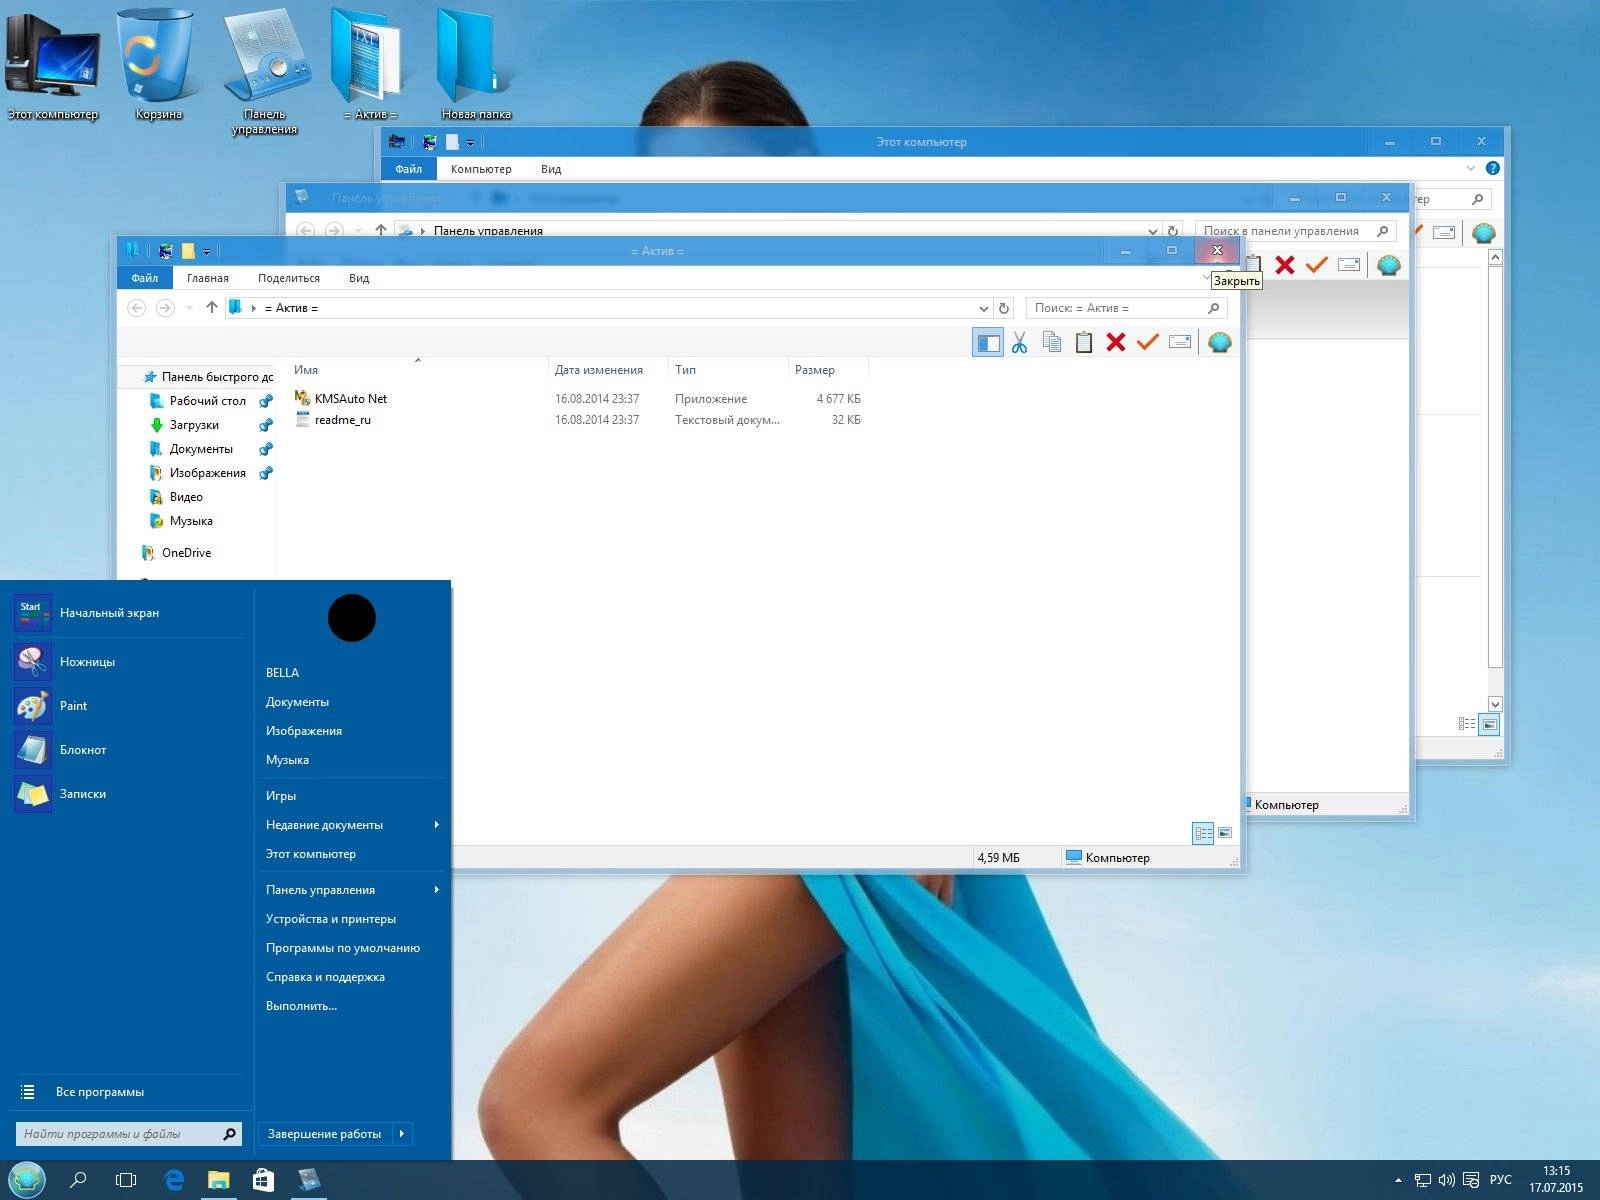Select OneDrive in navigation pane
Screen dimensions: 1600x1200
[186, 552]
